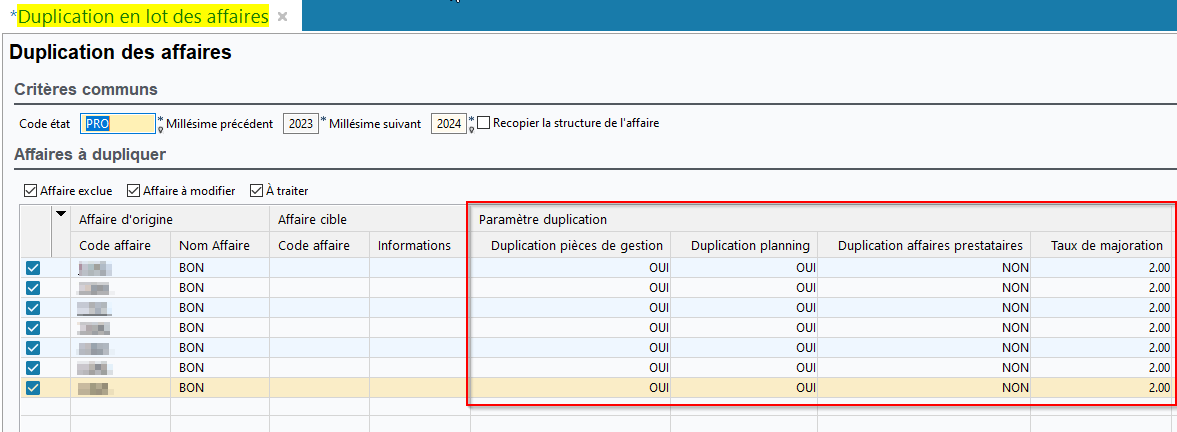Click the Paramètre duplication group header
1177x432 pixels.
pos(822,220)
